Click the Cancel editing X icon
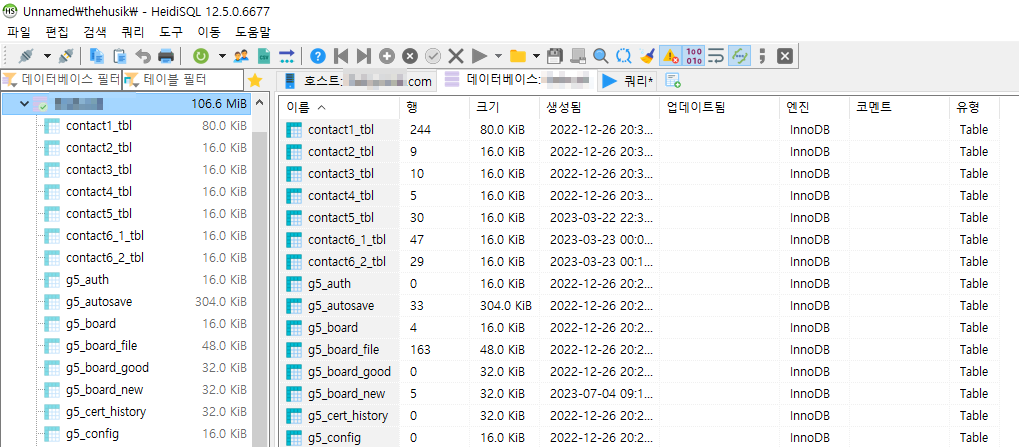This screenshot has width=1019, height=447. point(456,56)
